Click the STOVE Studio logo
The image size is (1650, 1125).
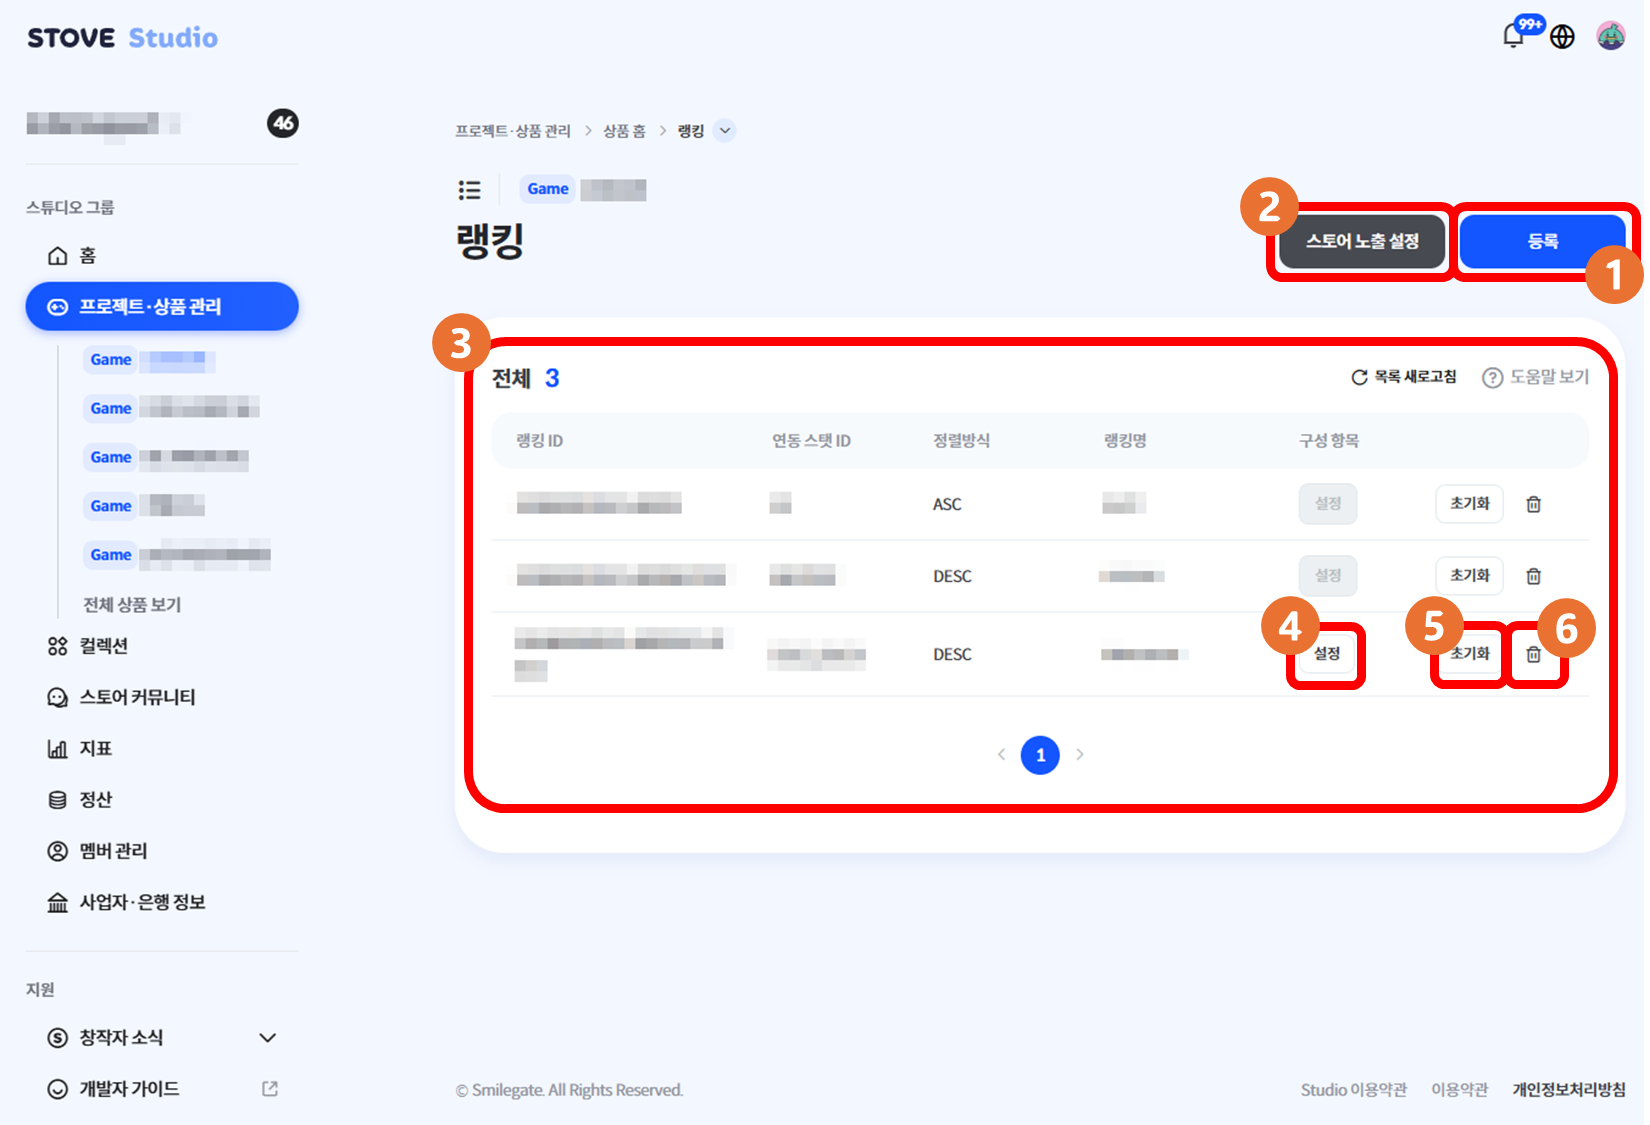coord(122,38)
